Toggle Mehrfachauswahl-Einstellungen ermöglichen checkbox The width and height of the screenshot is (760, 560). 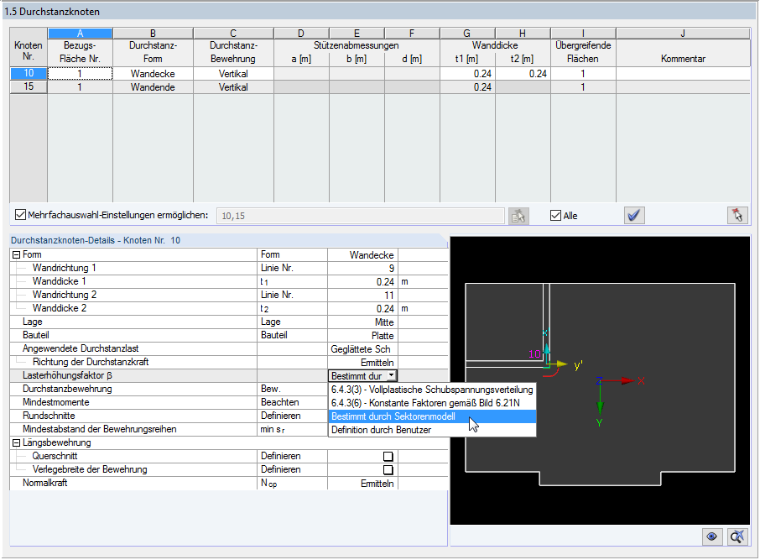click(x=20, y=215)
